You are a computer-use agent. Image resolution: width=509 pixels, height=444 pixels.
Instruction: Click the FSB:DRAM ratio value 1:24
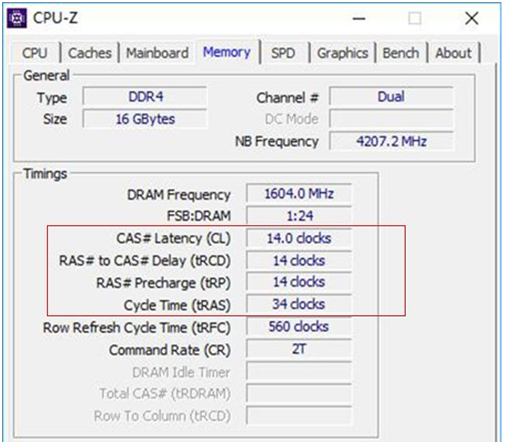coord(299,216)
